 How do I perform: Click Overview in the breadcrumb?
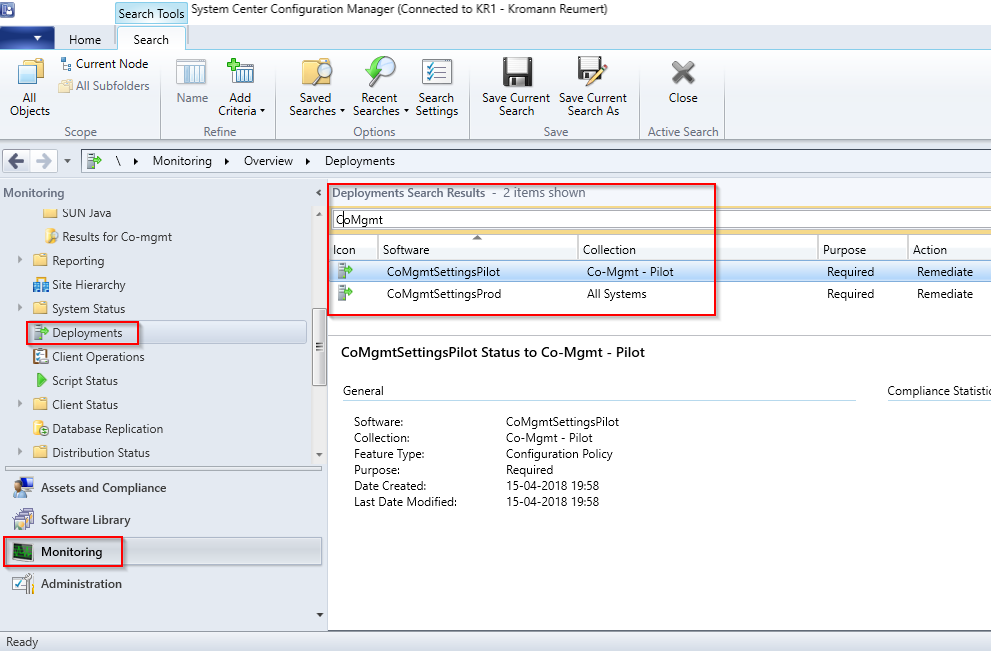(x=268, y=161)
